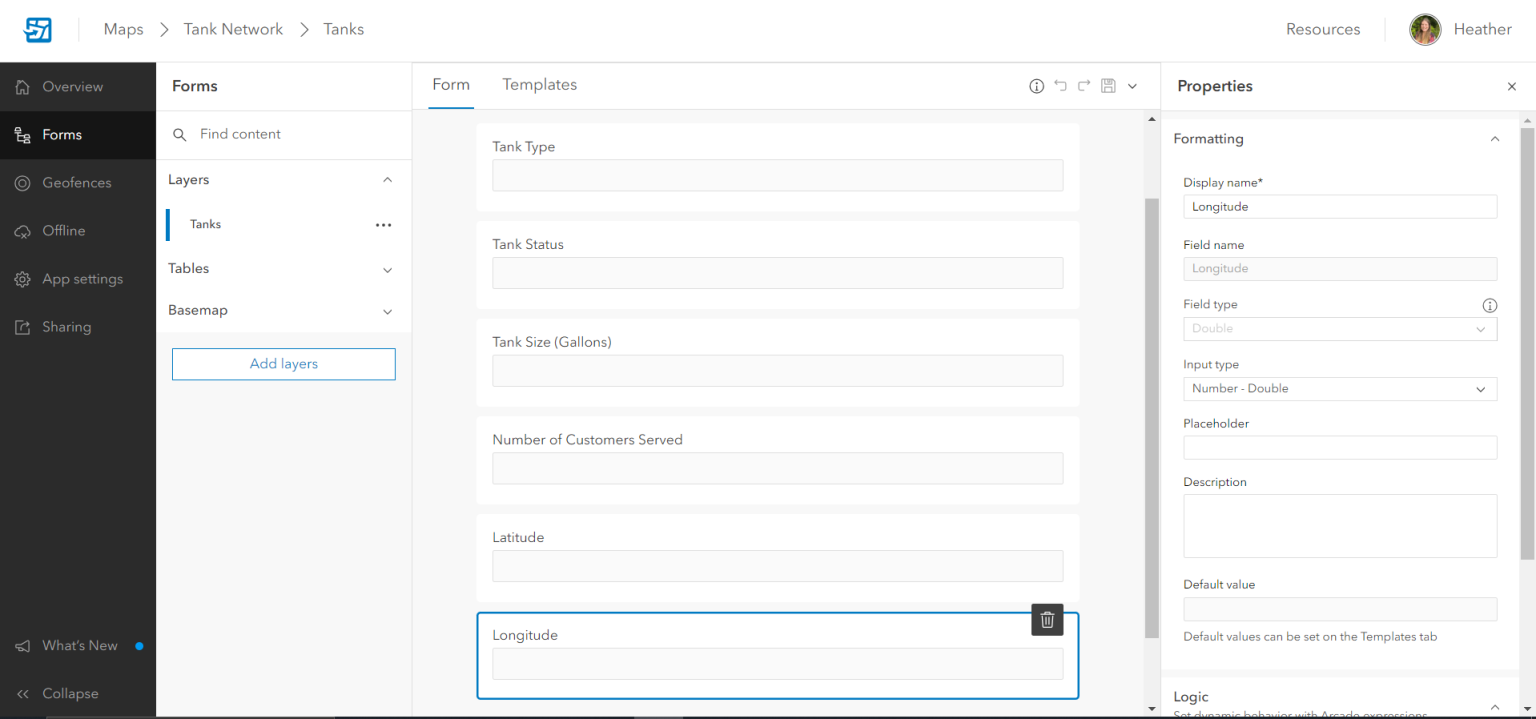
Task: Open the Input type dropdown
Action: 1340,388
